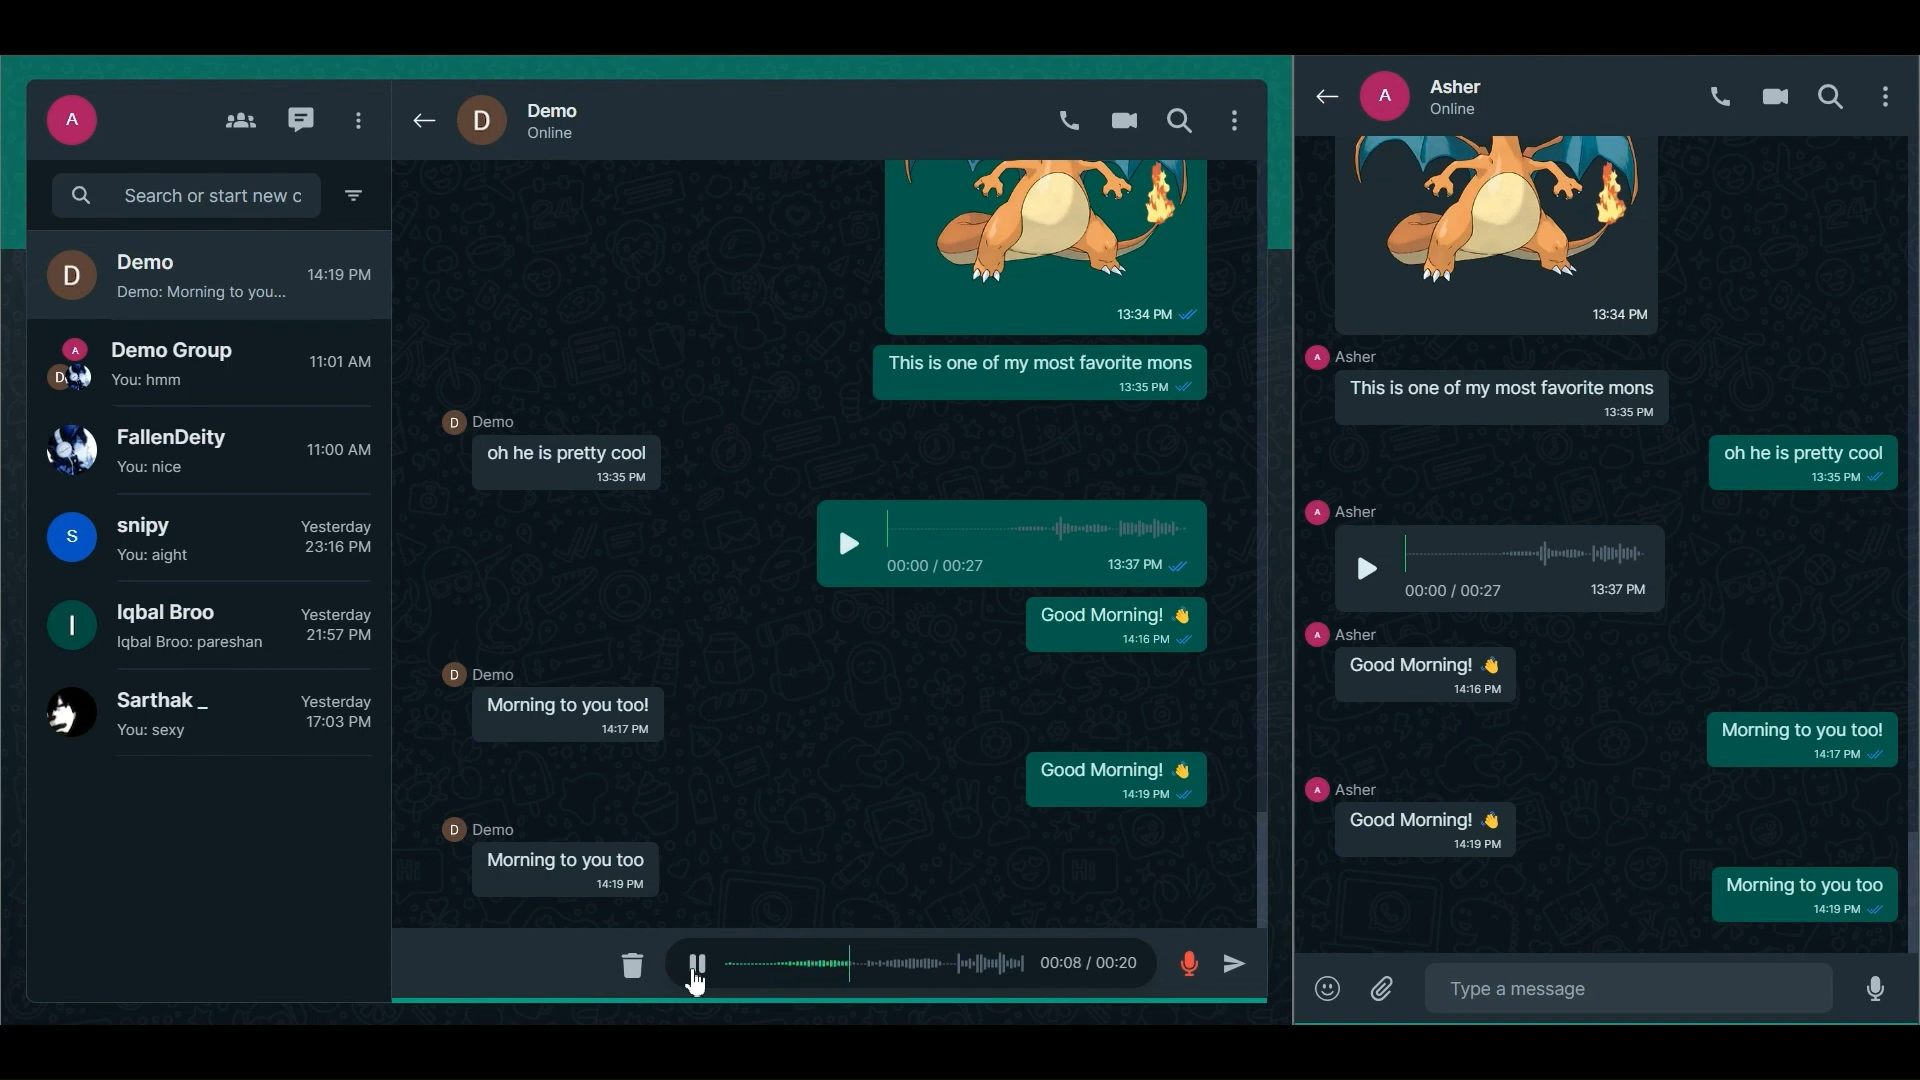Start video call with Demo
Image resolution: width=1920 pixels, height=1080 pixels.
click(x=1125, y=121)
